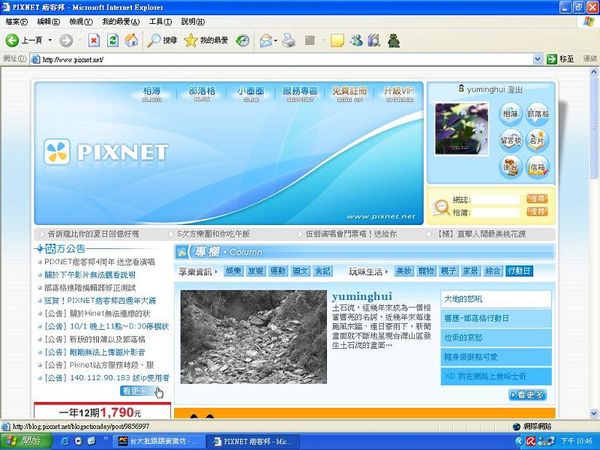Go to the Home page icon
The height and width of the screenshot is (450, 600).
point(131,40)
